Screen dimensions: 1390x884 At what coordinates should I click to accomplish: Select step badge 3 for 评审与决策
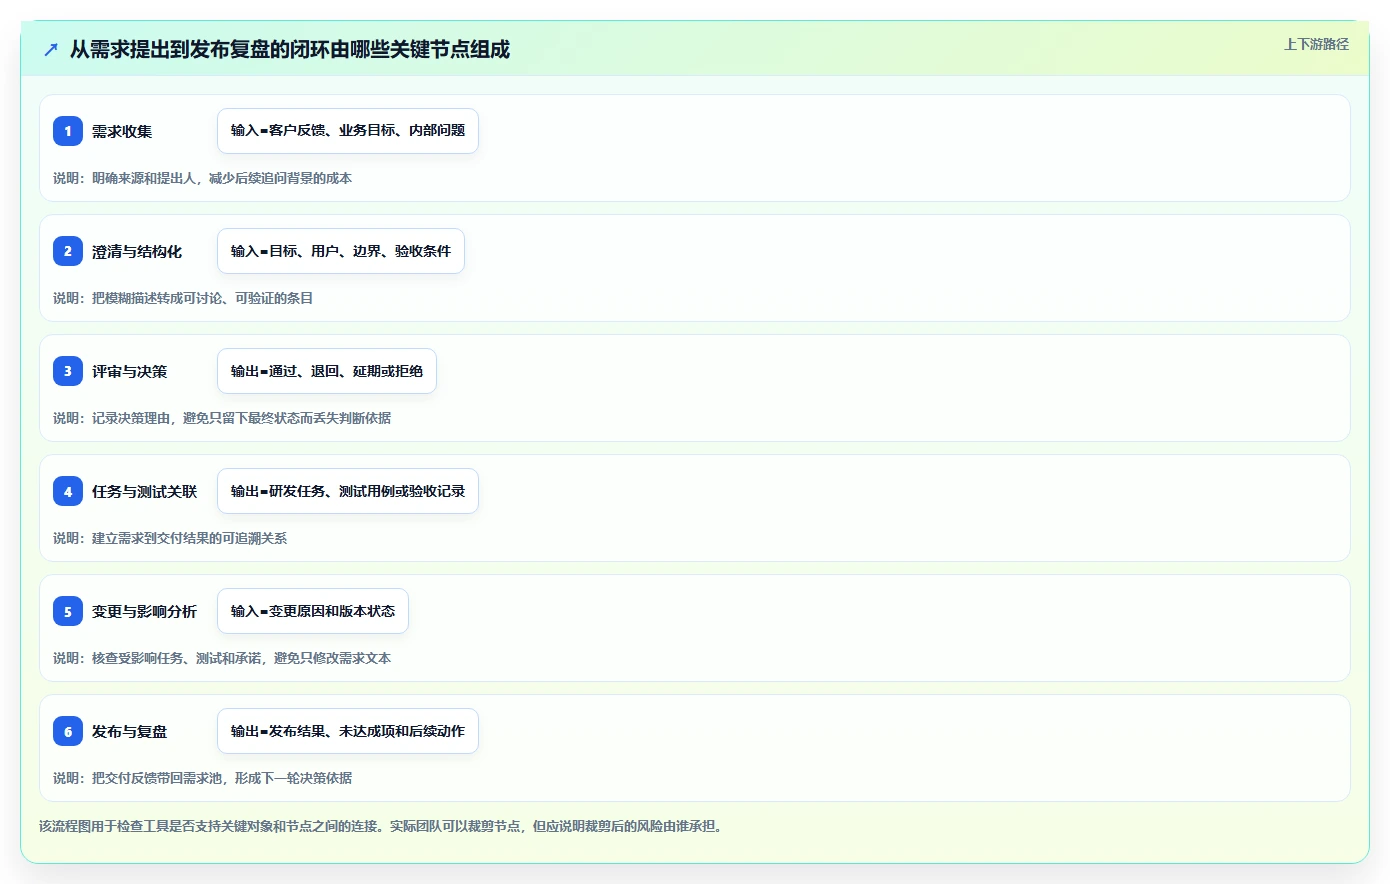(x=68, y=371)
